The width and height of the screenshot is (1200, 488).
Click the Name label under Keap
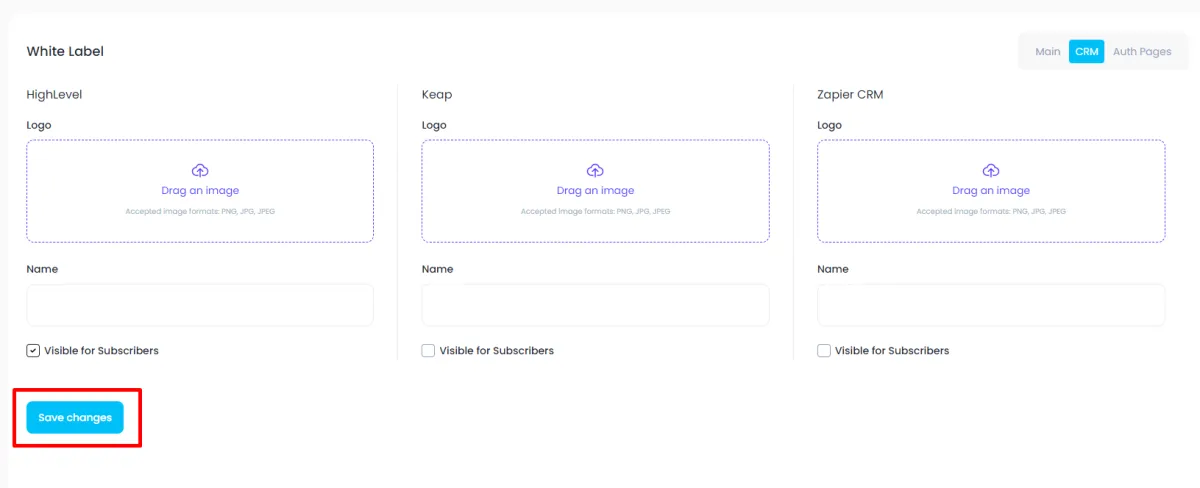coord(437,269)
